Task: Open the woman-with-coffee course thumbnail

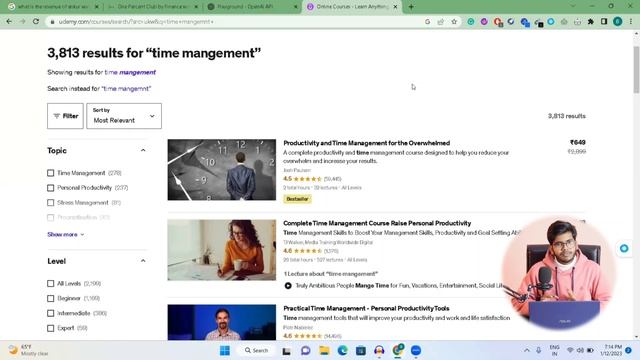Action: click(222, 250)
